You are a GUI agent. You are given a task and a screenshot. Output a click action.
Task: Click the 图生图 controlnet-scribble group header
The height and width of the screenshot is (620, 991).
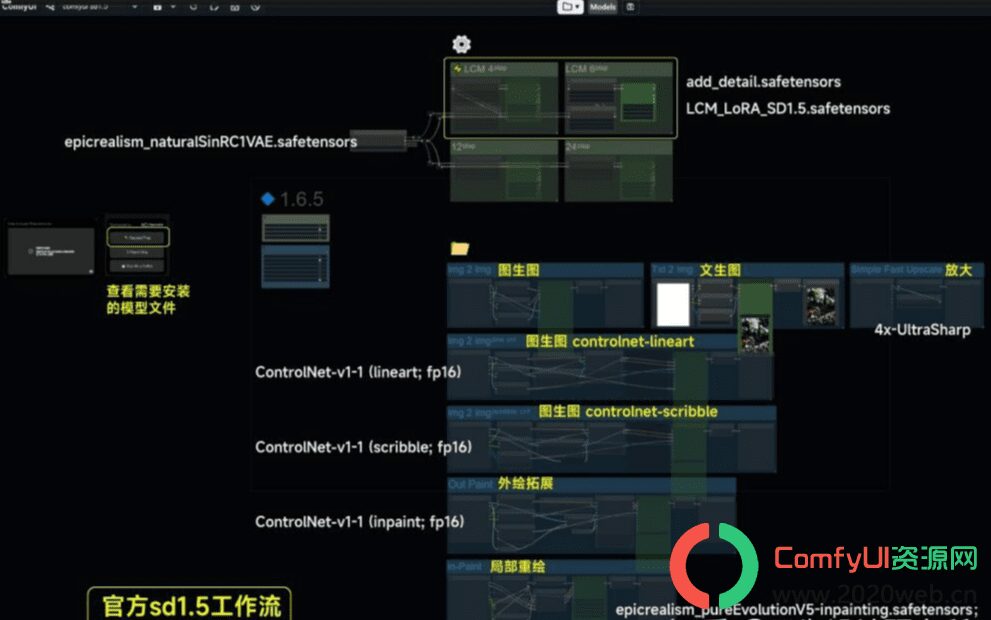pos(611,412)
